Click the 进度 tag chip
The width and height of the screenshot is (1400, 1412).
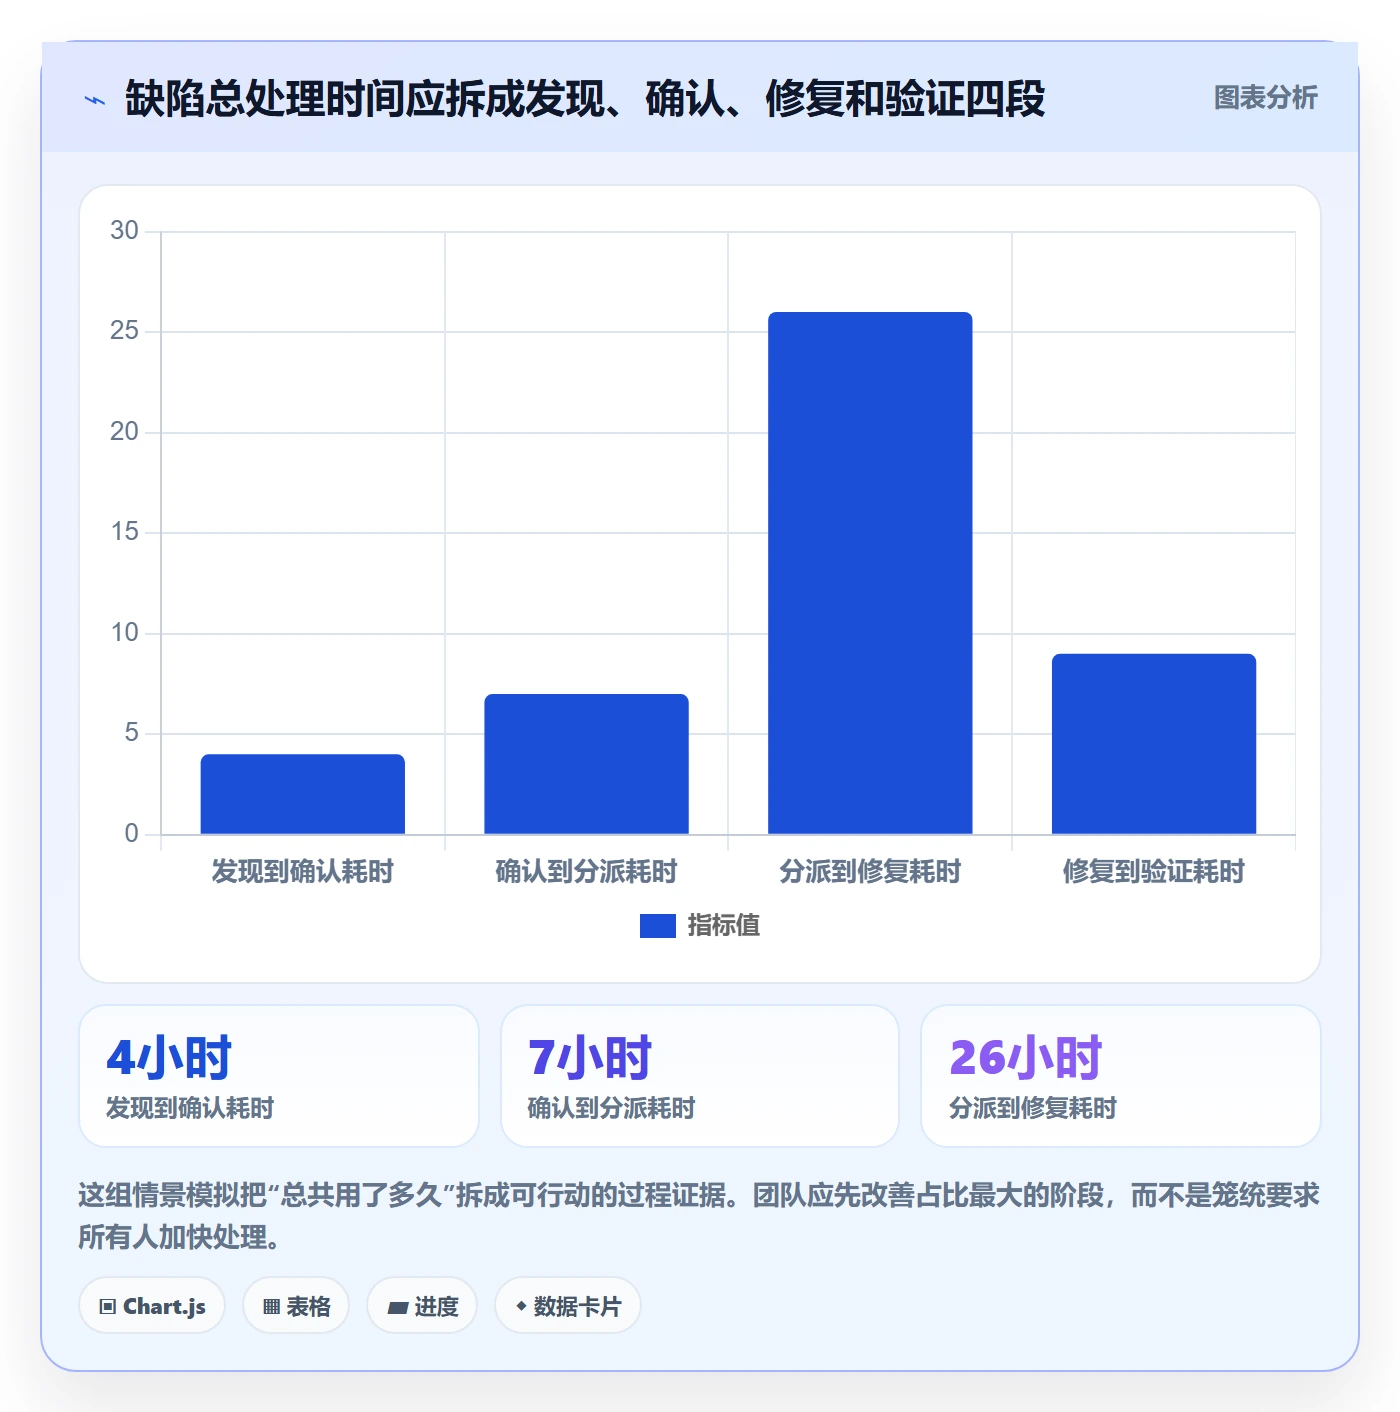click(422, 1306)
